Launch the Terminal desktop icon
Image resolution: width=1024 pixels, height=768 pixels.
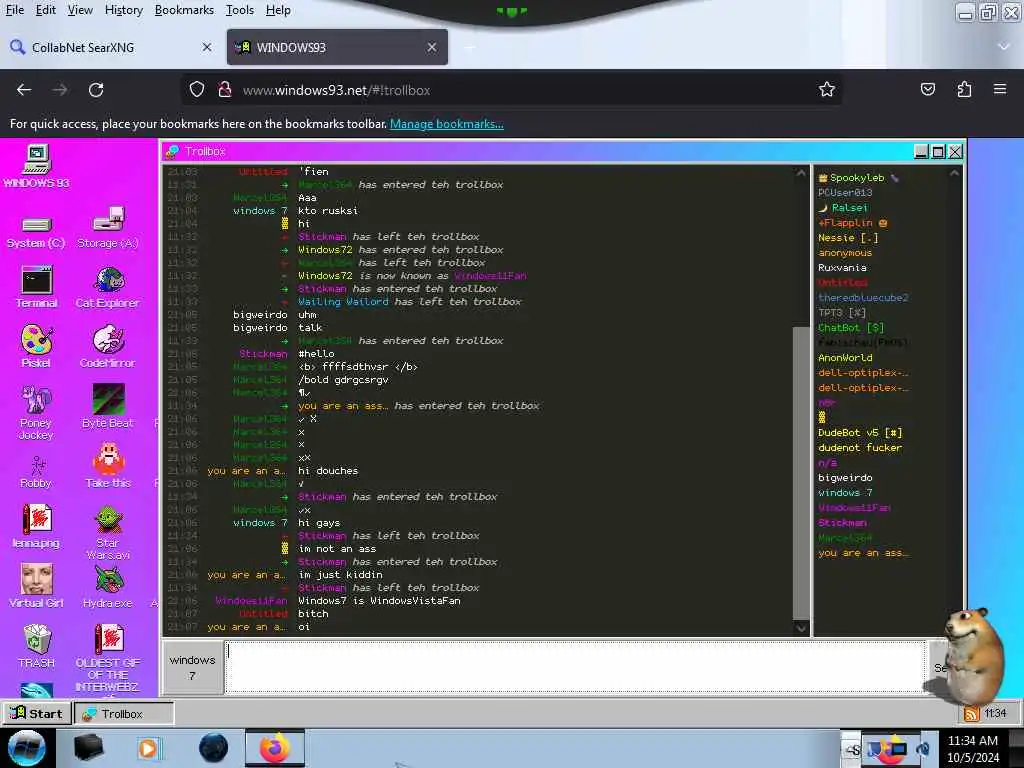37,287
